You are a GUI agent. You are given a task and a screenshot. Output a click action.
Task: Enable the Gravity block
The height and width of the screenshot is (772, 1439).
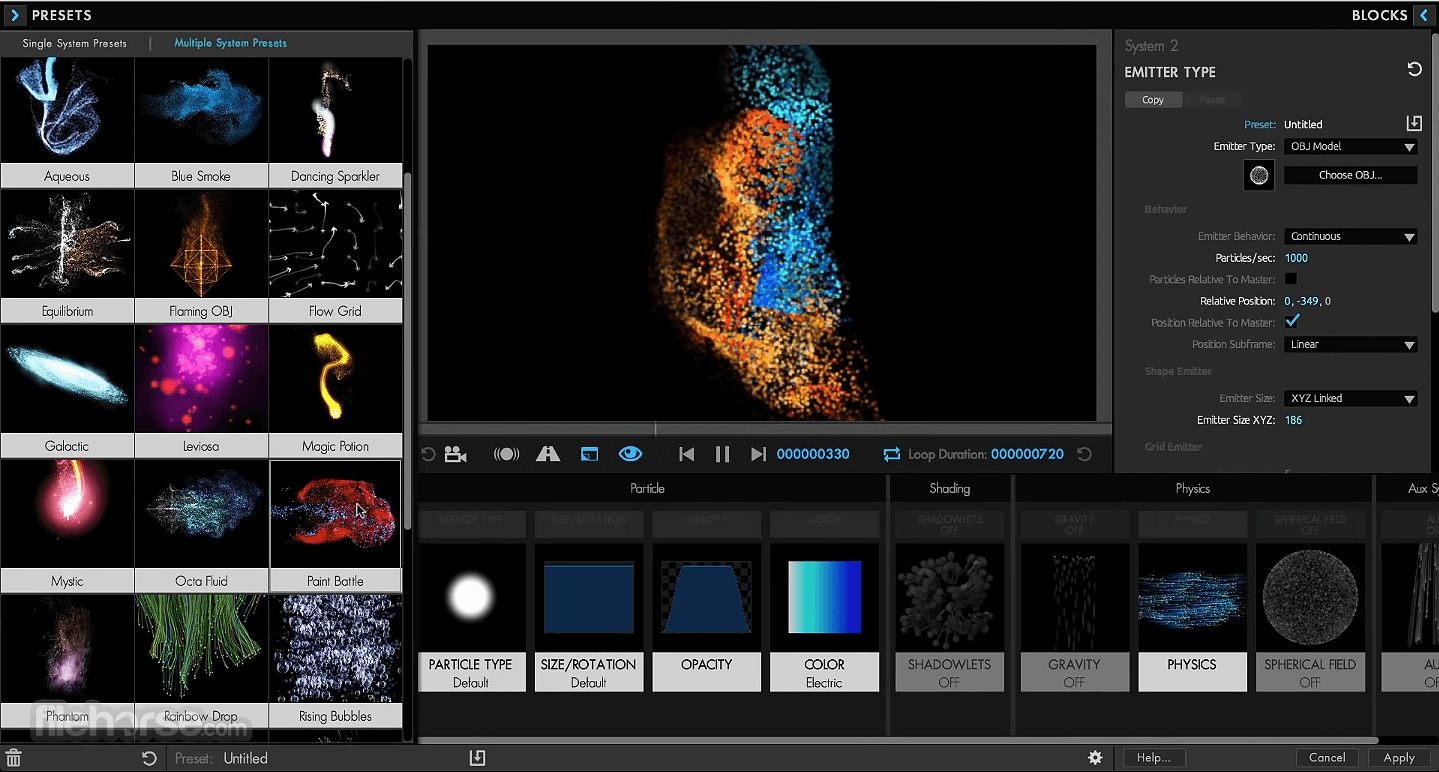point(1074,617)
